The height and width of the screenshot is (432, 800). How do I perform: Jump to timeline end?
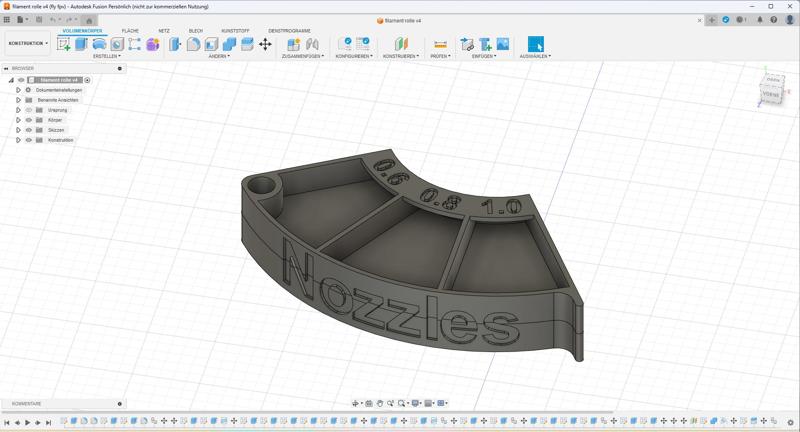48,422
